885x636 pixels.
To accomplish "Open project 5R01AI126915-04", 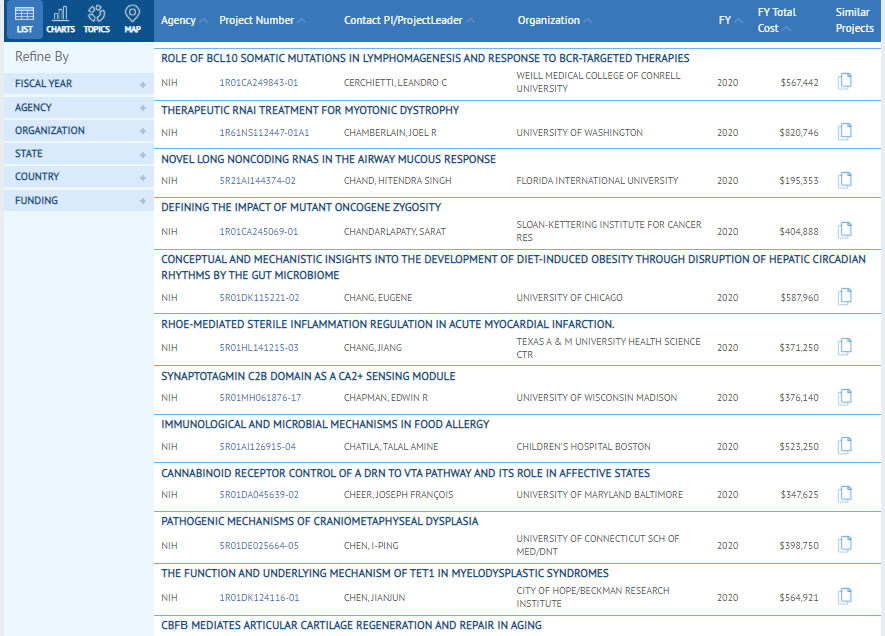I will click(x=257, y=446).
